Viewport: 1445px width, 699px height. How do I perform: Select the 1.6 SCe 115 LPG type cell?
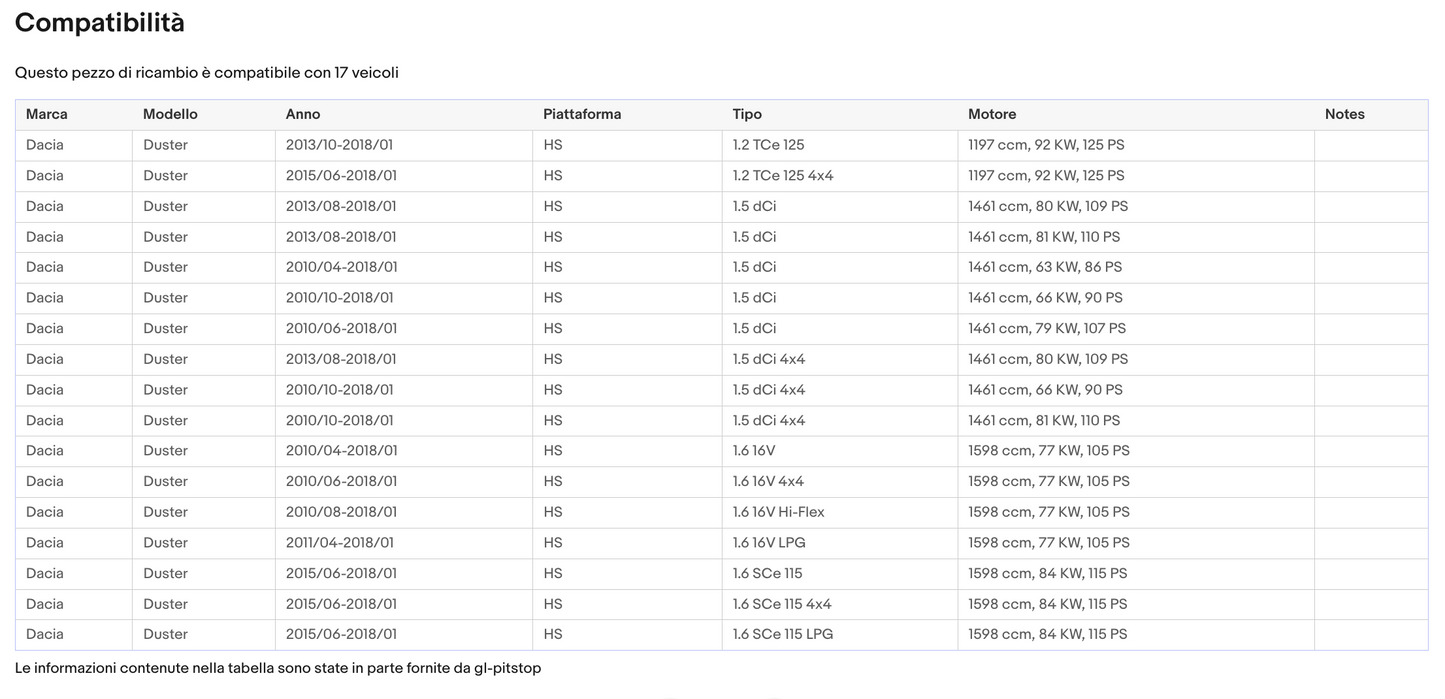point(782,634)
